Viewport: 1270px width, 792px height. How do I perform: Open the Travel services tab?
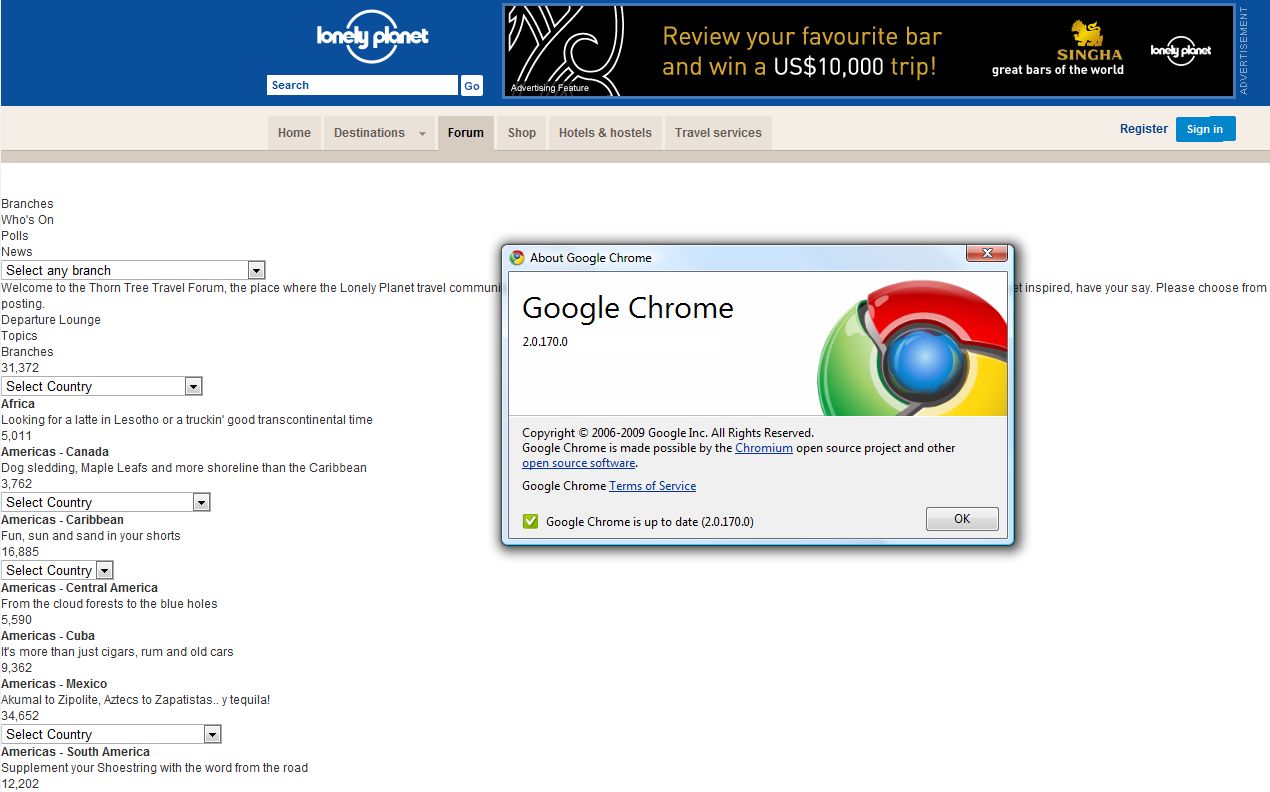pyautogui.click(x=718, y=133)
